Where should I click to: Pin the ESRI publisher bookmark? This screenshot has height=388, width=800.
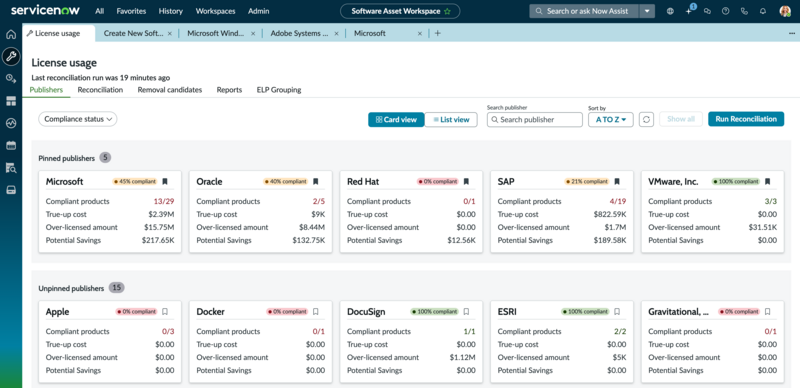(617, 311)
